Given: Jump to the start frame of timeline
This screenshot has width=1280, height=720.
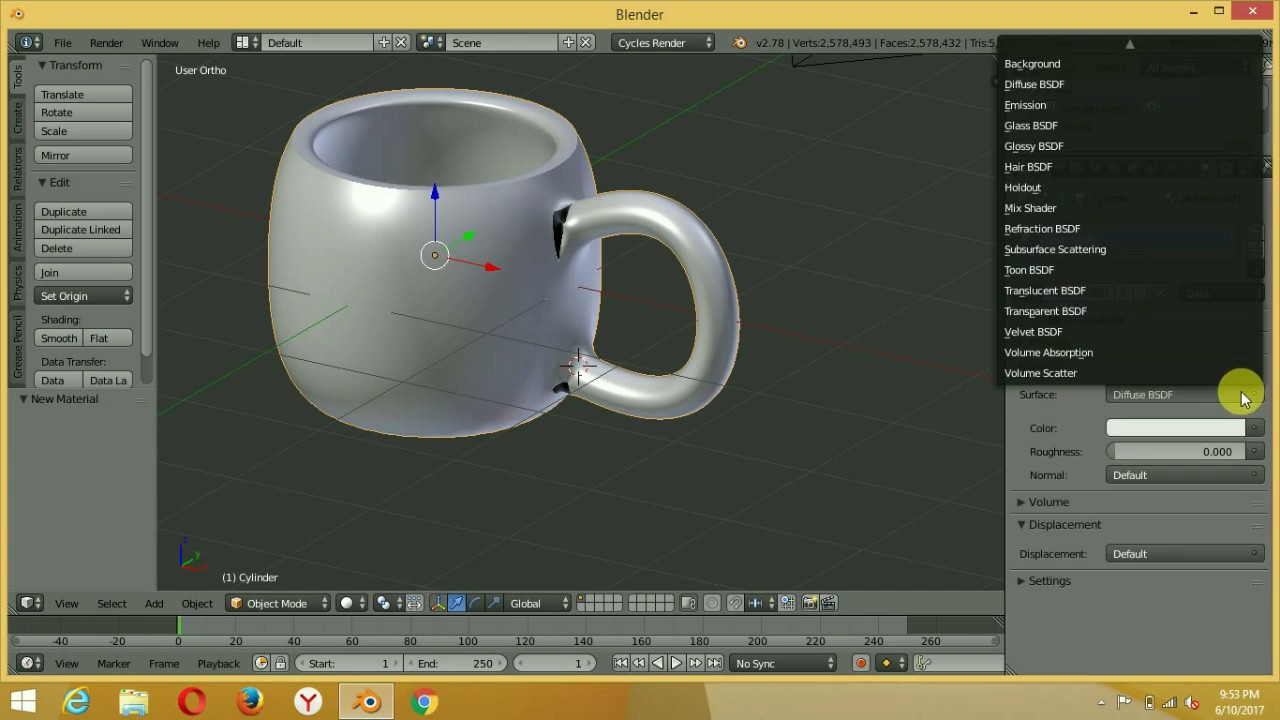Looking at the screenshot, I should 621,663.
